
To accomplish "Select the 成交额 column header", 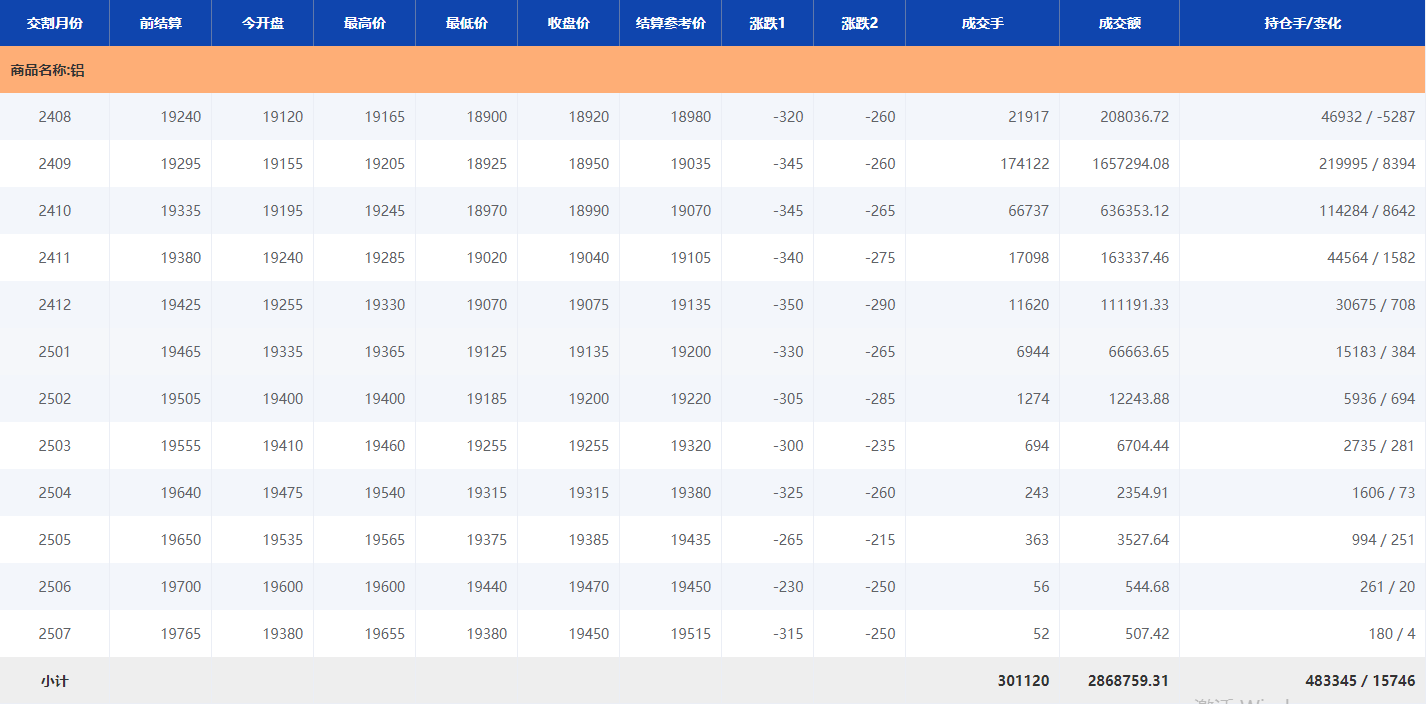I will (1119, 23).
